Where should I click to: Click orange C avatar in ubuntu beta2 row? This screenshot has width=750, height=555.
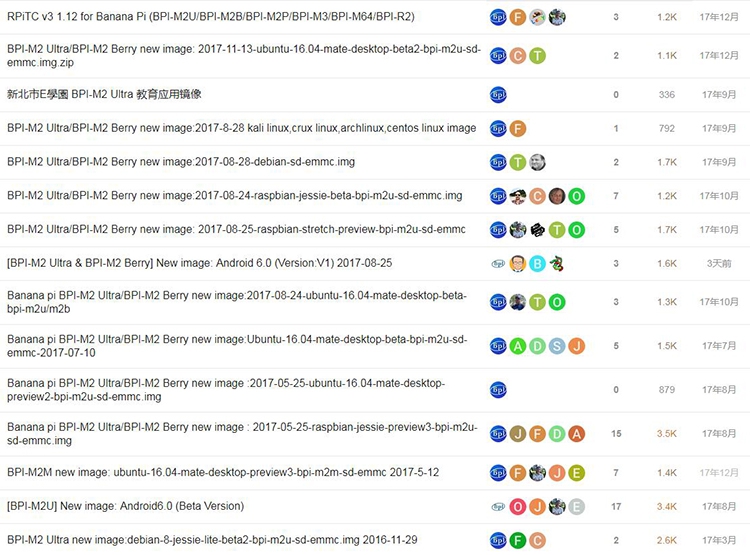pos(518,56)
